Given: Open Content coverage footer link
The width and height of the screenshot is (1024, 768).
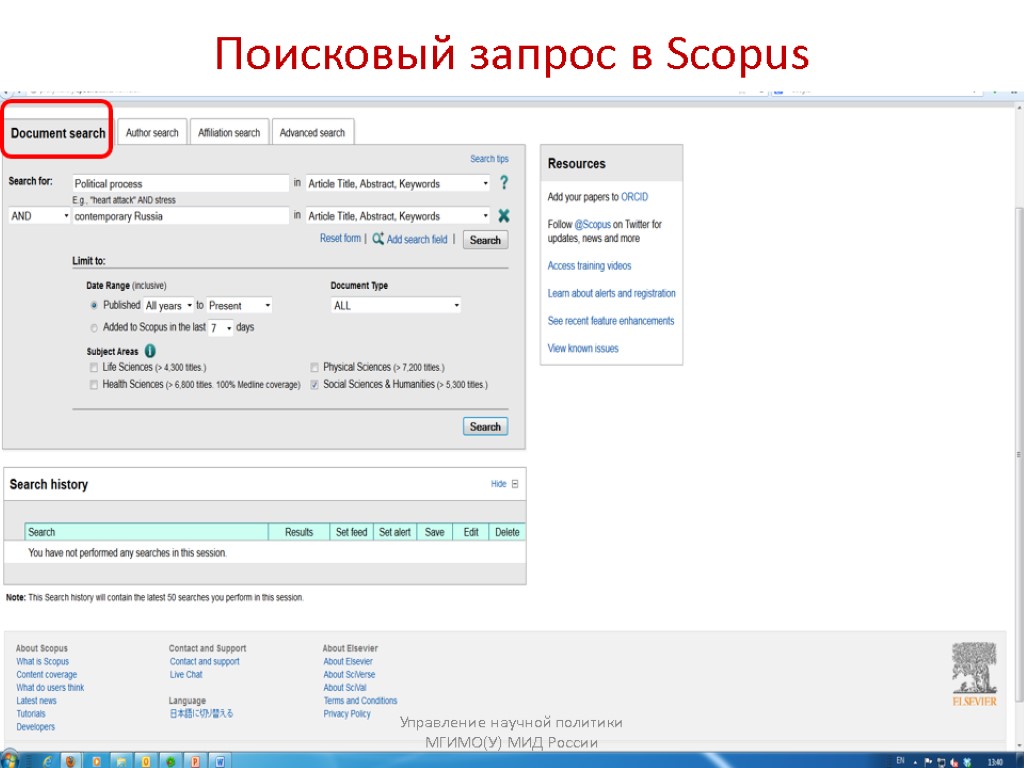Looking at the screenshot, I should (x=46, y=675).
